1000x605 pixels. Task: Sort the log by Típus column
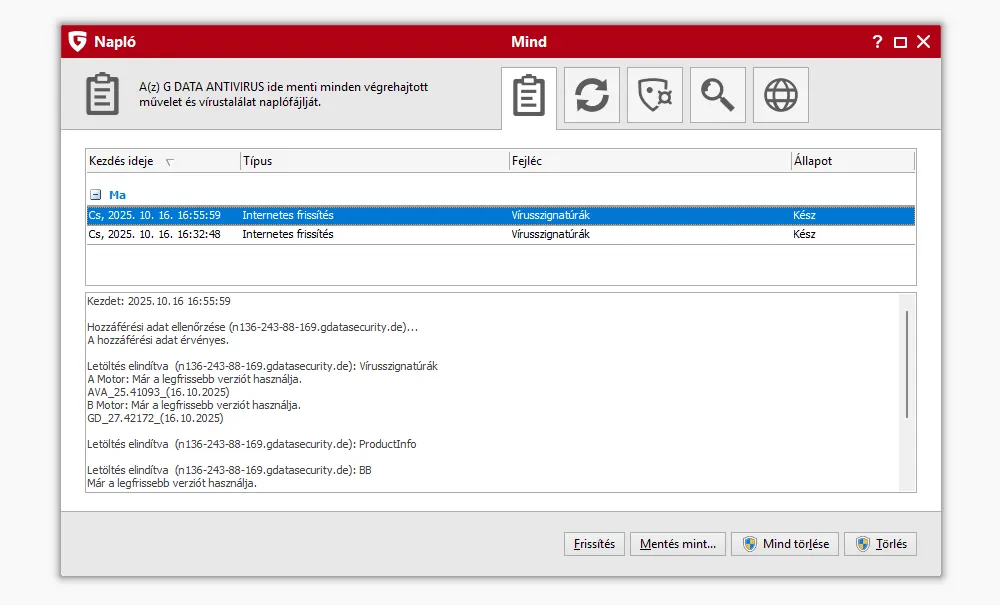(374, 161)
